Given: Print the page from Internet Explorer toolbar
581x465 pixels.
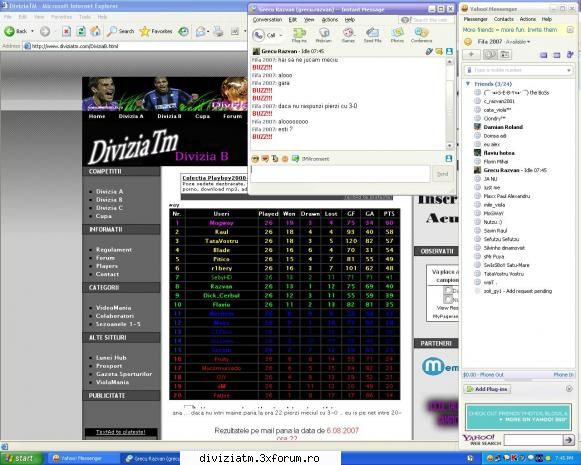Looking at the screenshot, I should pos(218,32).
